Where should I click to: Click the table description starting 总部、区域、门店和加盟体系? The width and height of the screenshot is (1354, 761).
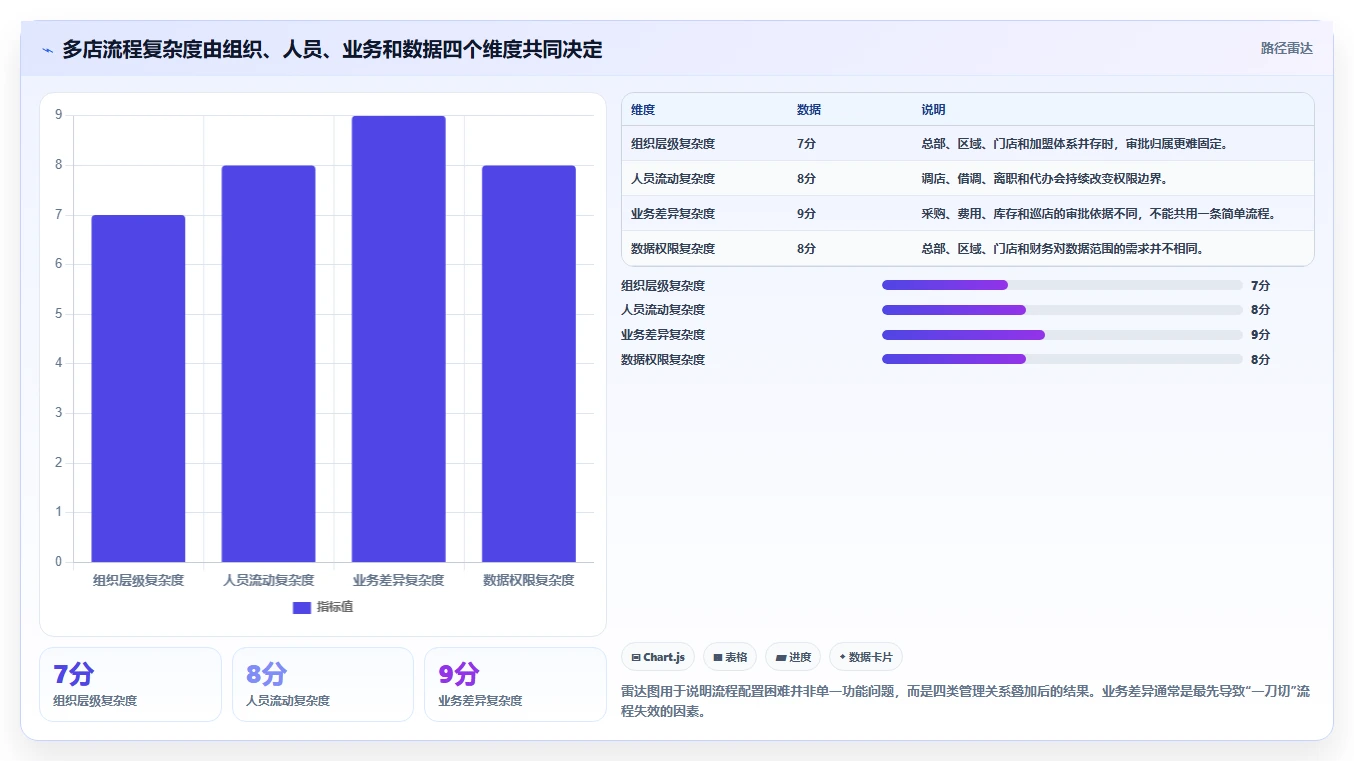pos(1075,144)
